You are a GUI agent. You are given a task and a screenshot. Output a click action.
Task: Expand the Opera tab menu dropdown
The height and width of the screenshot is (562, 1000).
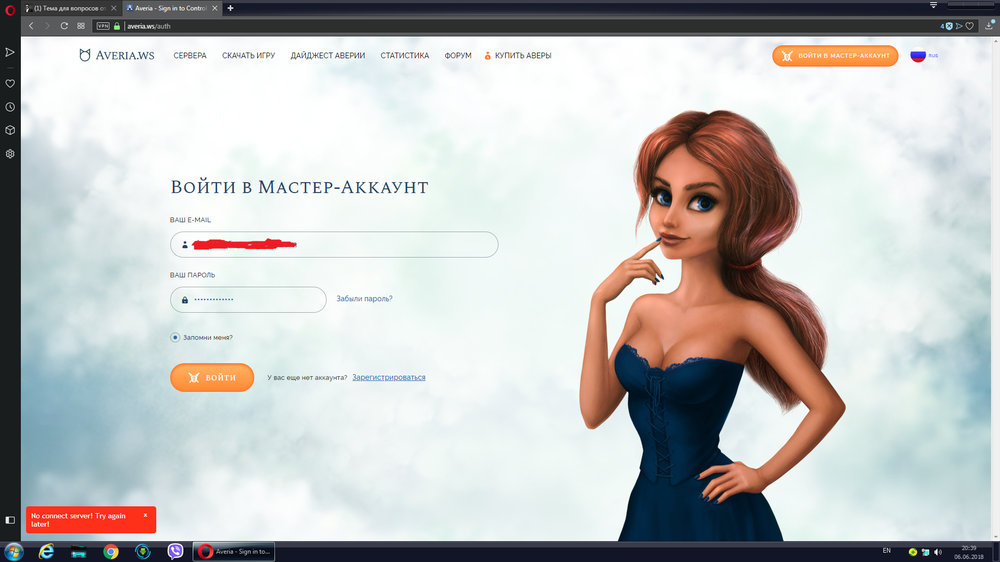point(933,6)
